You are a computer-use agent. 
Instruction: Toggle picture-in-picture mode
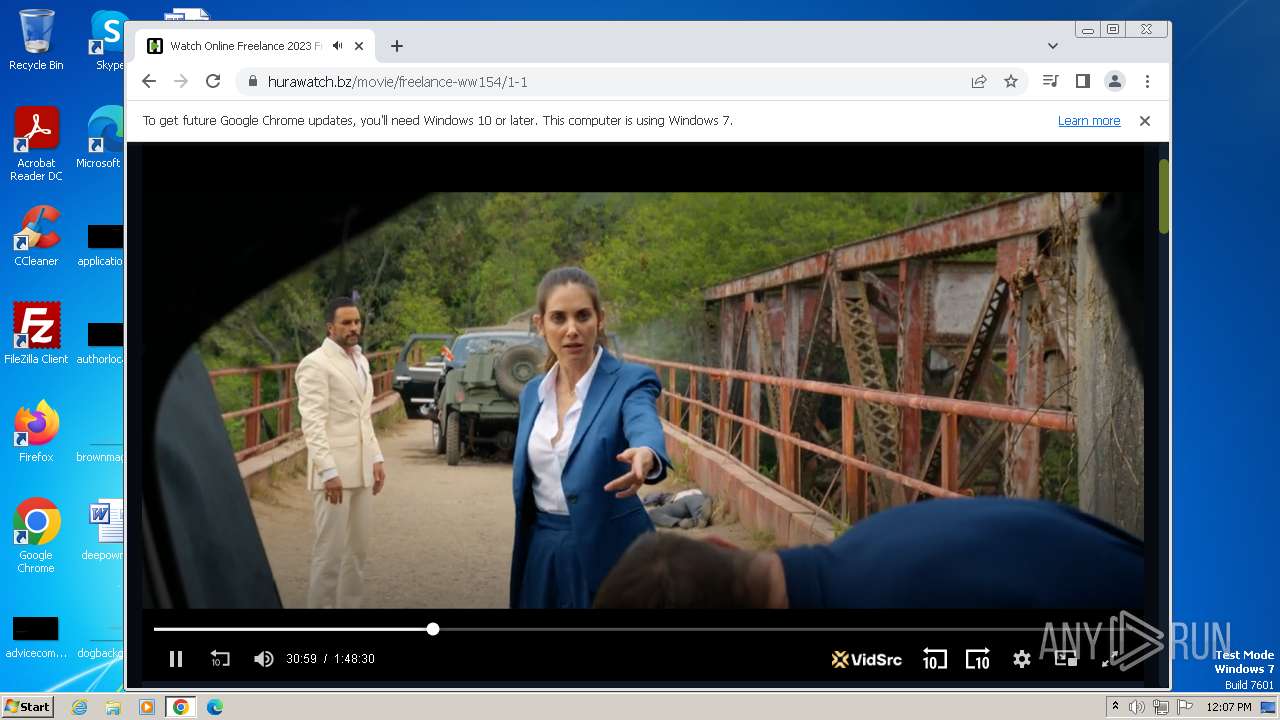pyautogui.click(x=1066, y=659)
